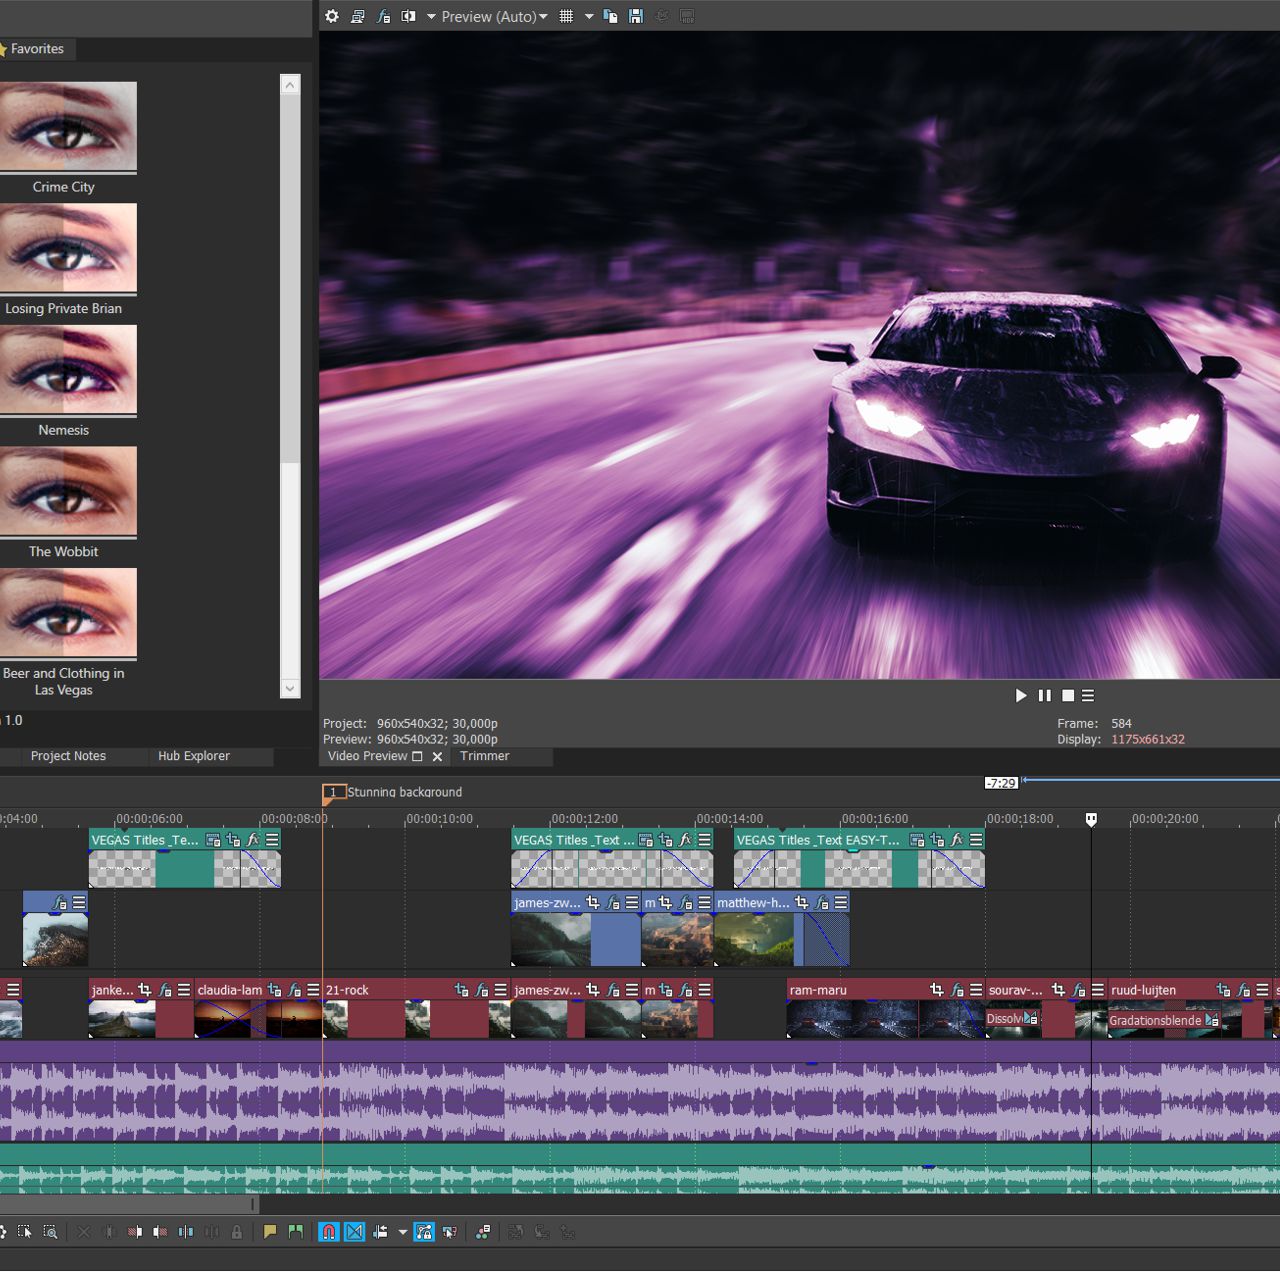
Task: Switch to the Trimmer tab
Action: (x=485, y=756)
